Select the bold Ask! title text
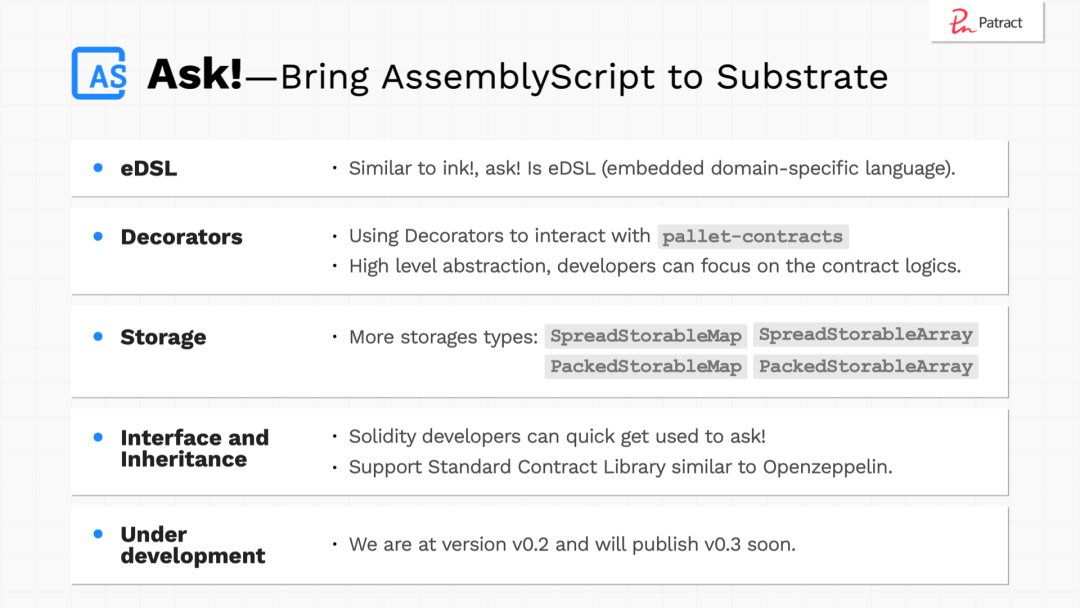Image resolution: width=1080 pixels, height=608 pixels. tap(195, 75)
